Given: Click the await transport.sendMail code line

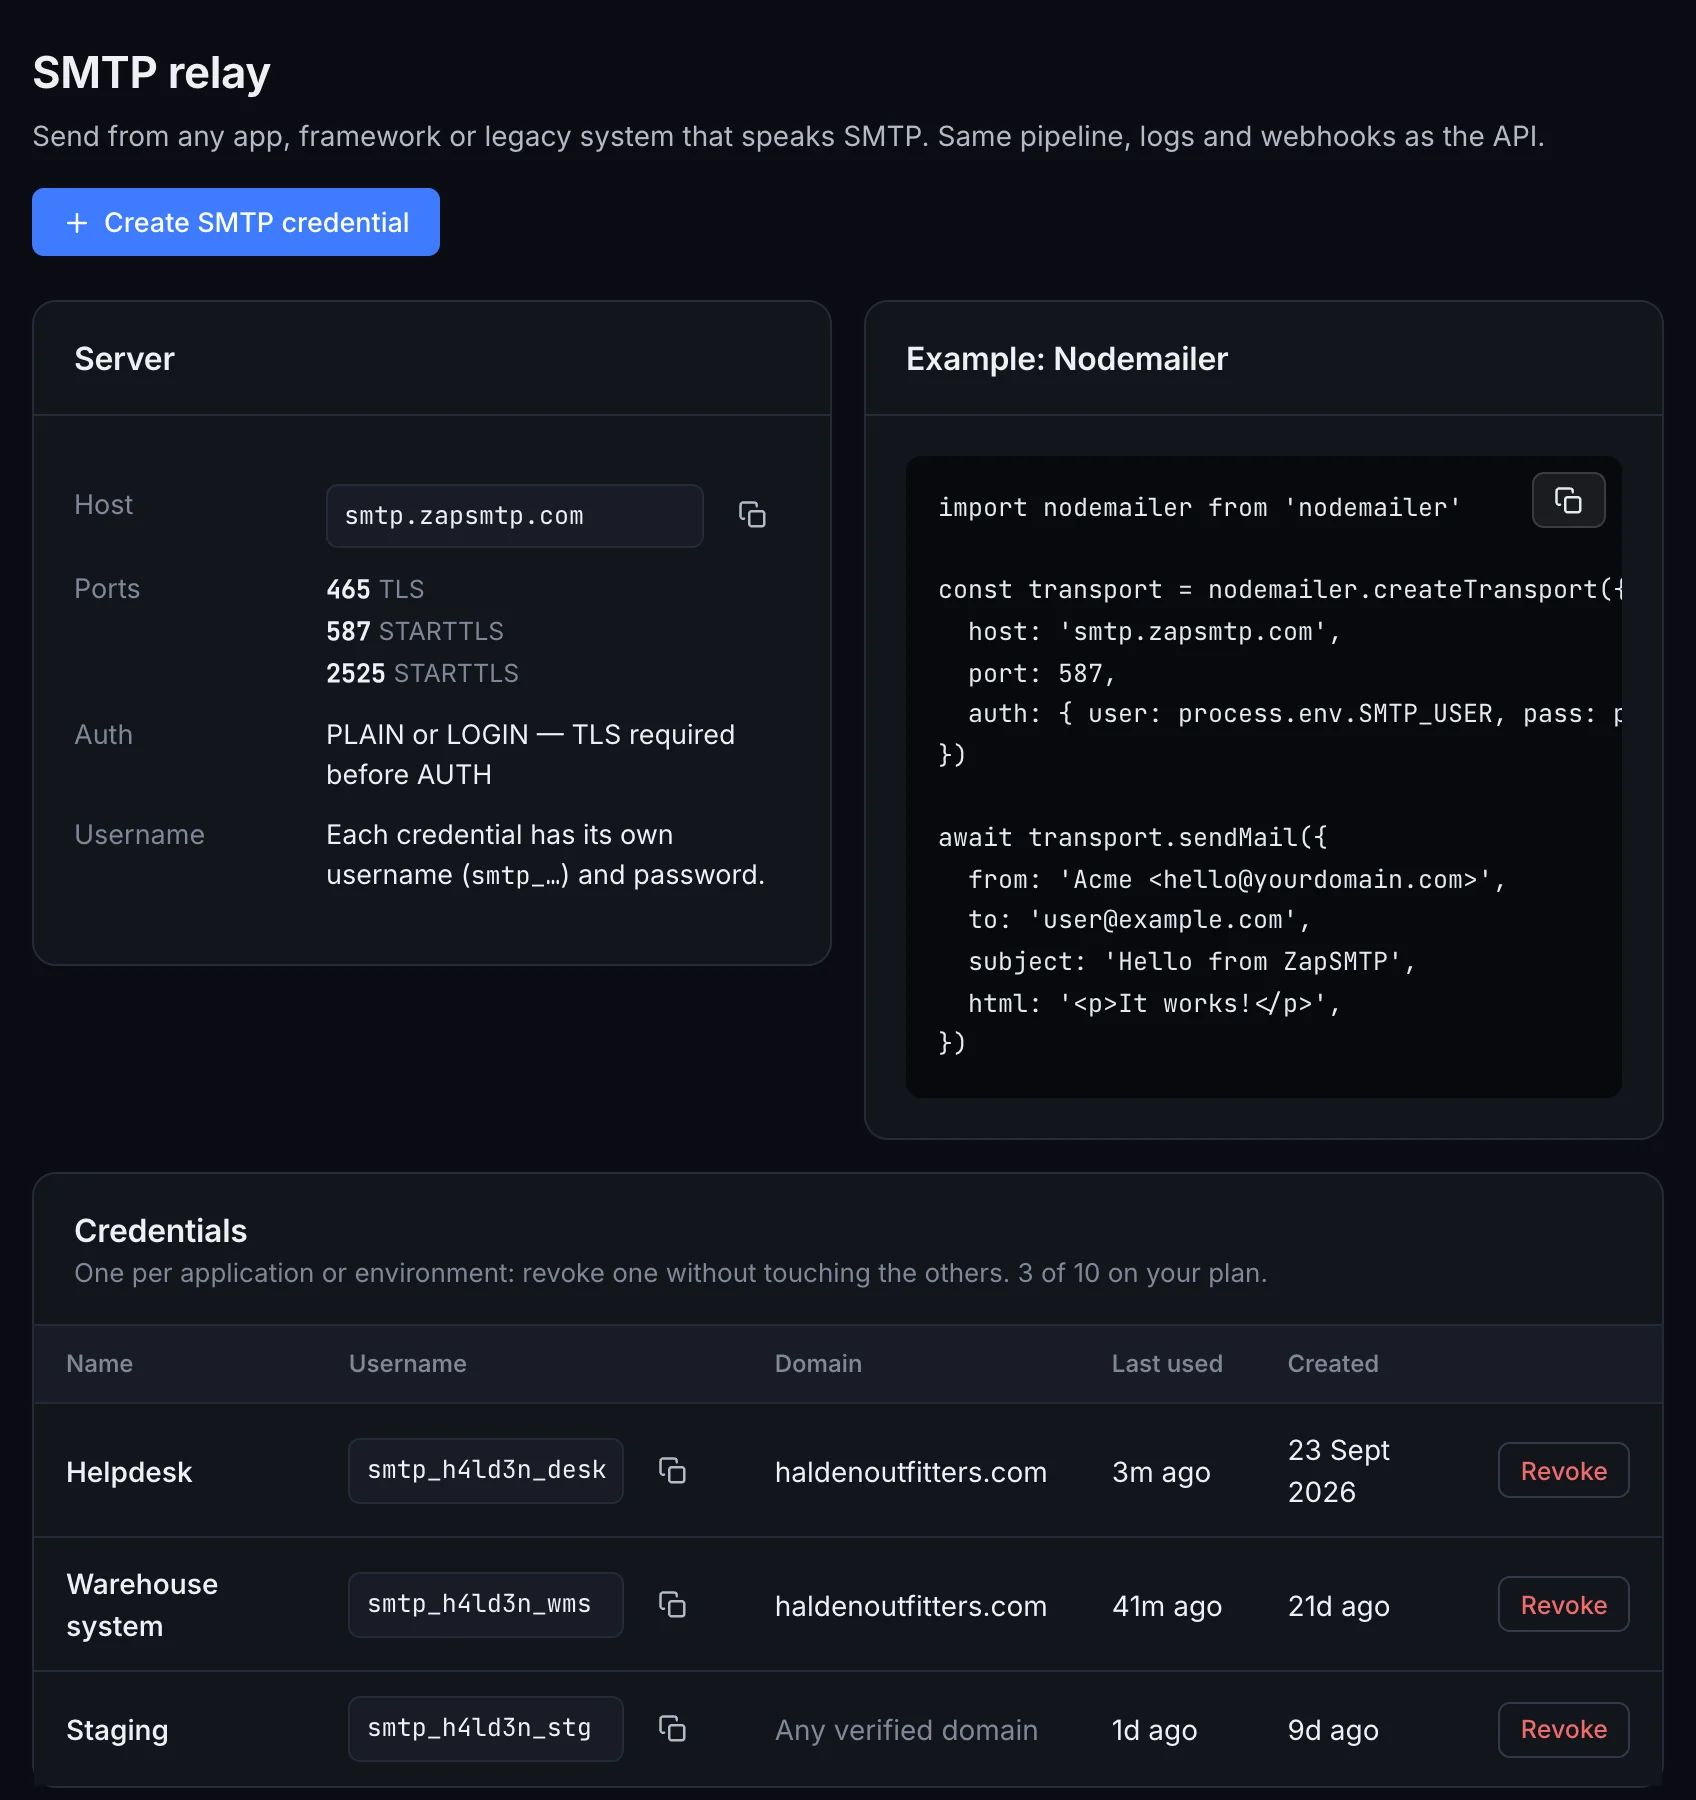Looking at the screenshot, I should point(1132,838).
